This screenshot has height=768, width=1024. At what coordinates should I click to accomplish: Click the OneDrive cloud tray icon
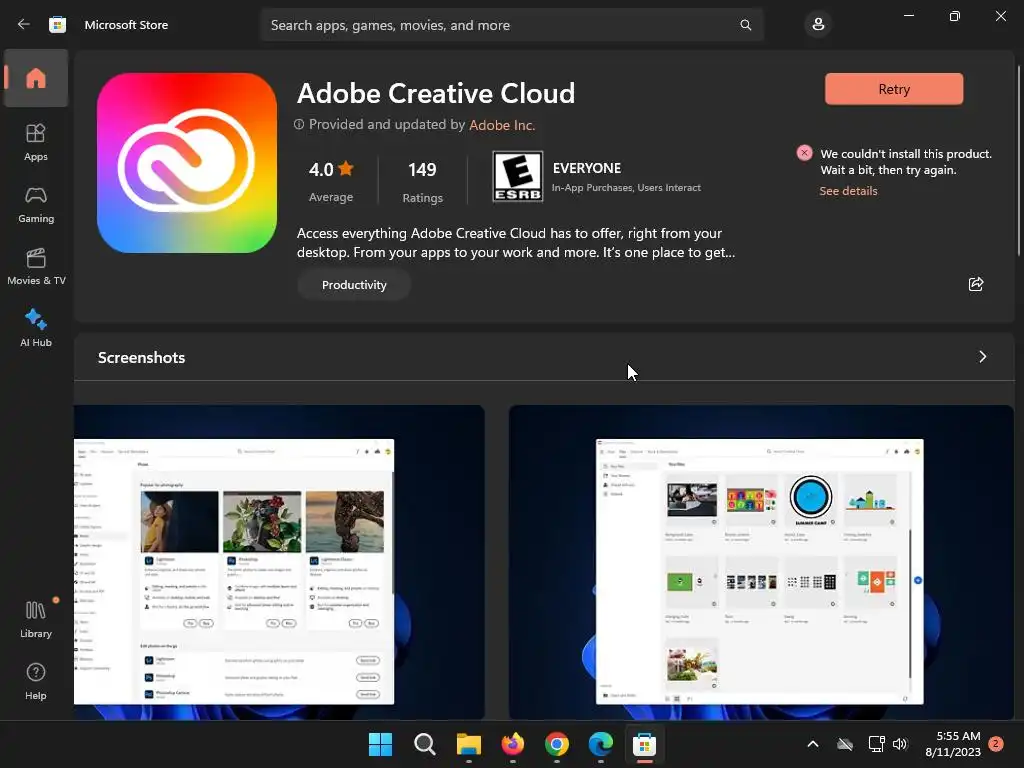pyautogui.click(x=845, y=744)
